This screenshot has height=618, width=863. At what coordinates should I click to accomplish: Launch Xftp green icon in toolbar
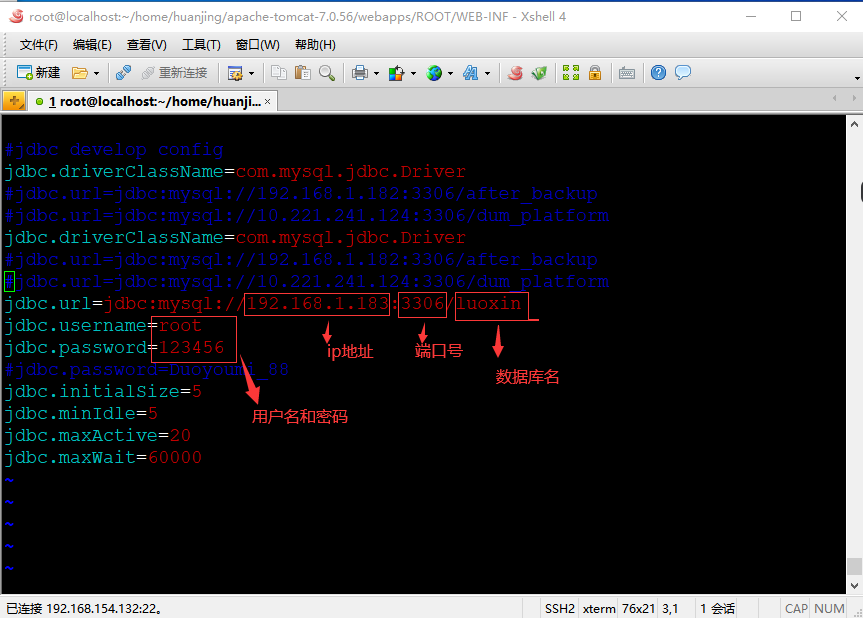point(539,73)
